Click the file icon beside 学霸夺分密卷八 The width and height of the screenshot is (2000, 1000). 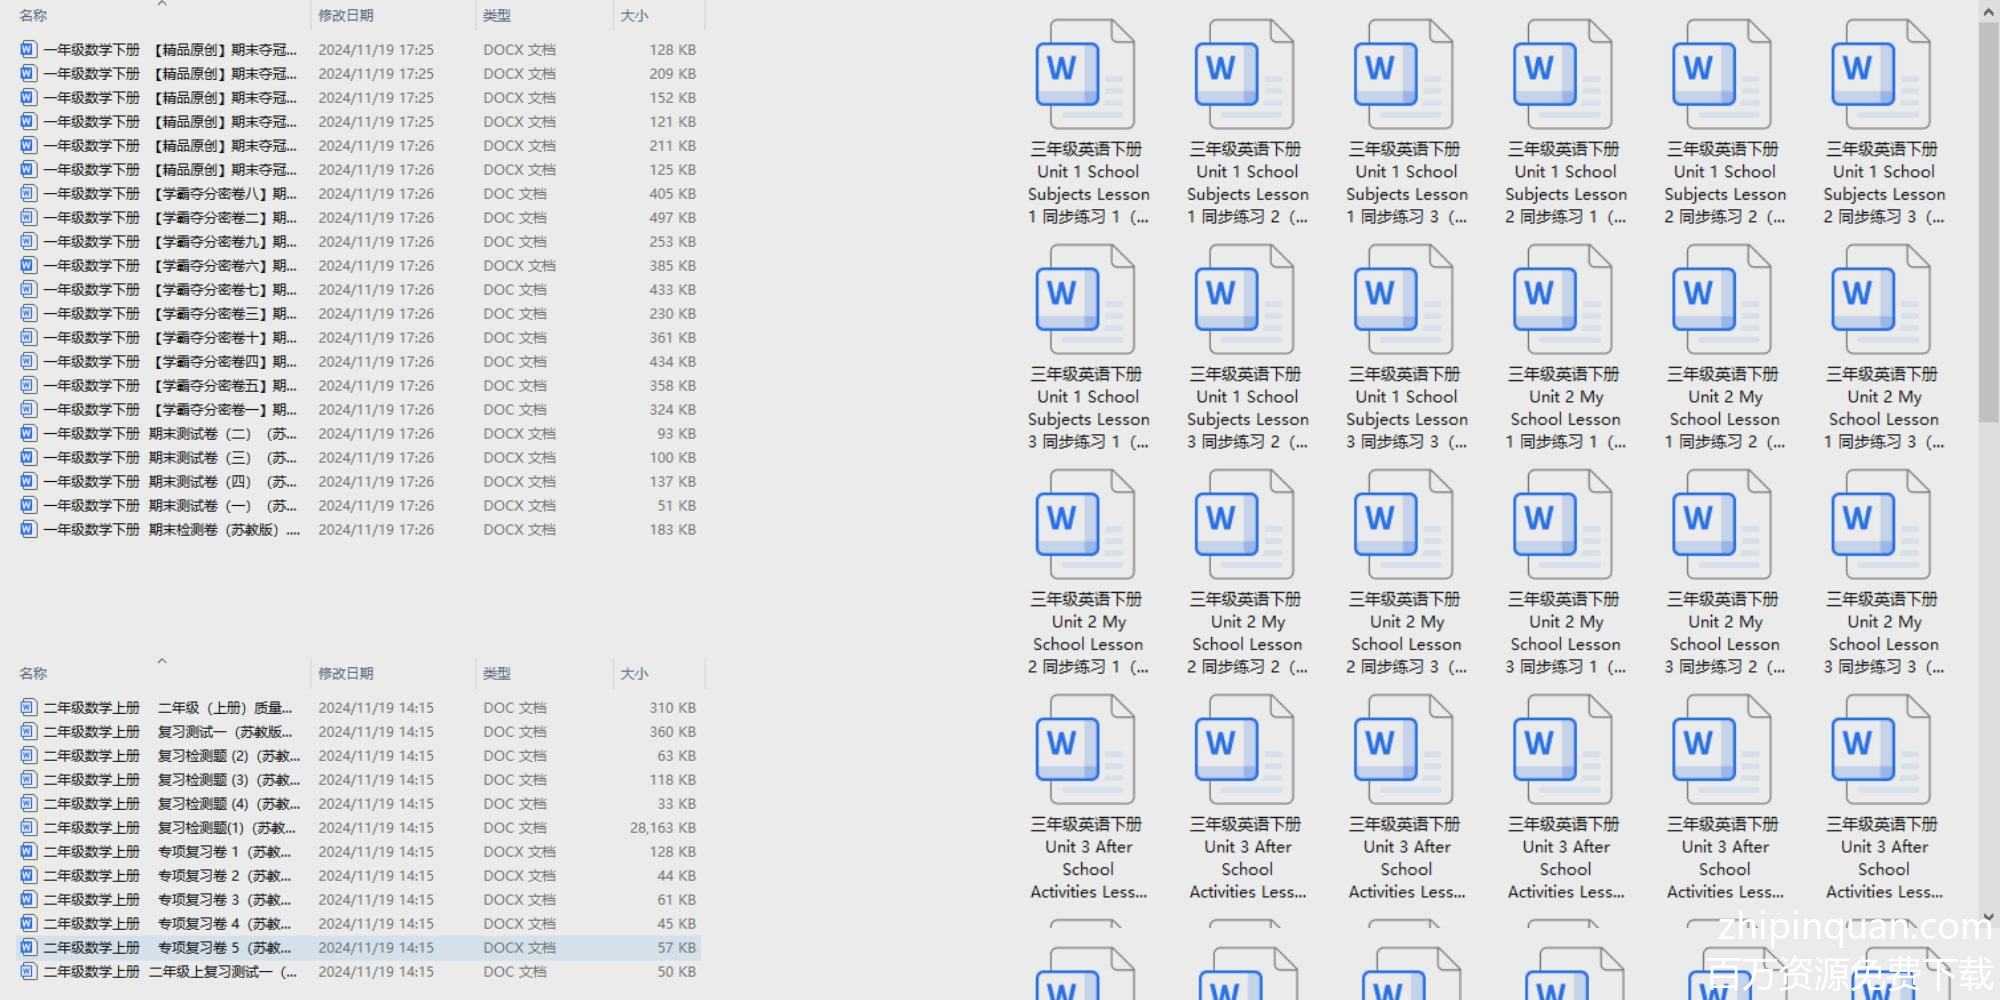pyautogui.click(x=28, y=194)
